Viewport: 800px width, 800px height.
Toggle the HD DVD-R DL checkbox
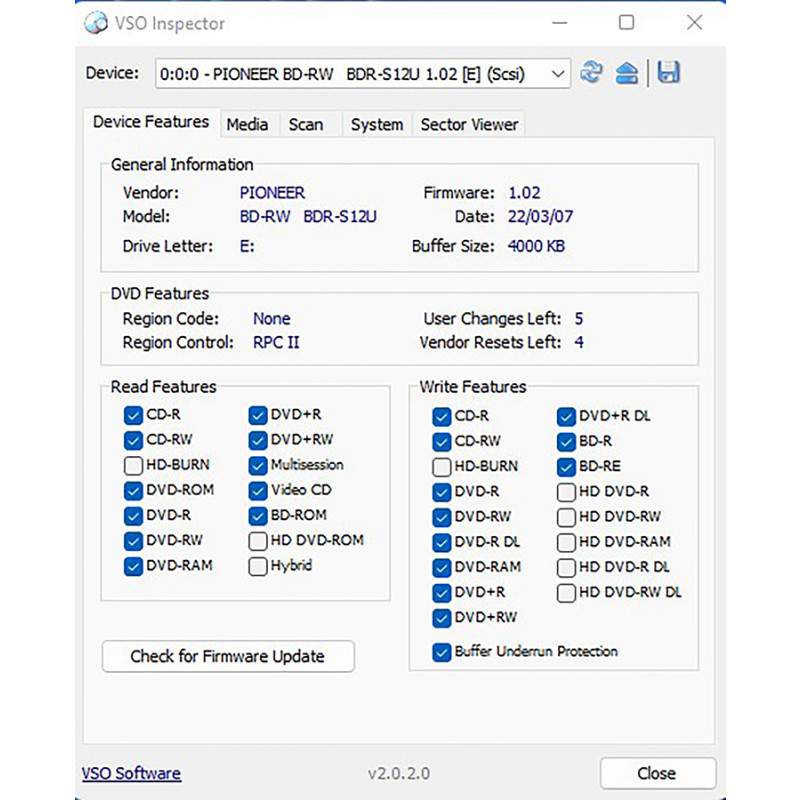coord(566,568)
